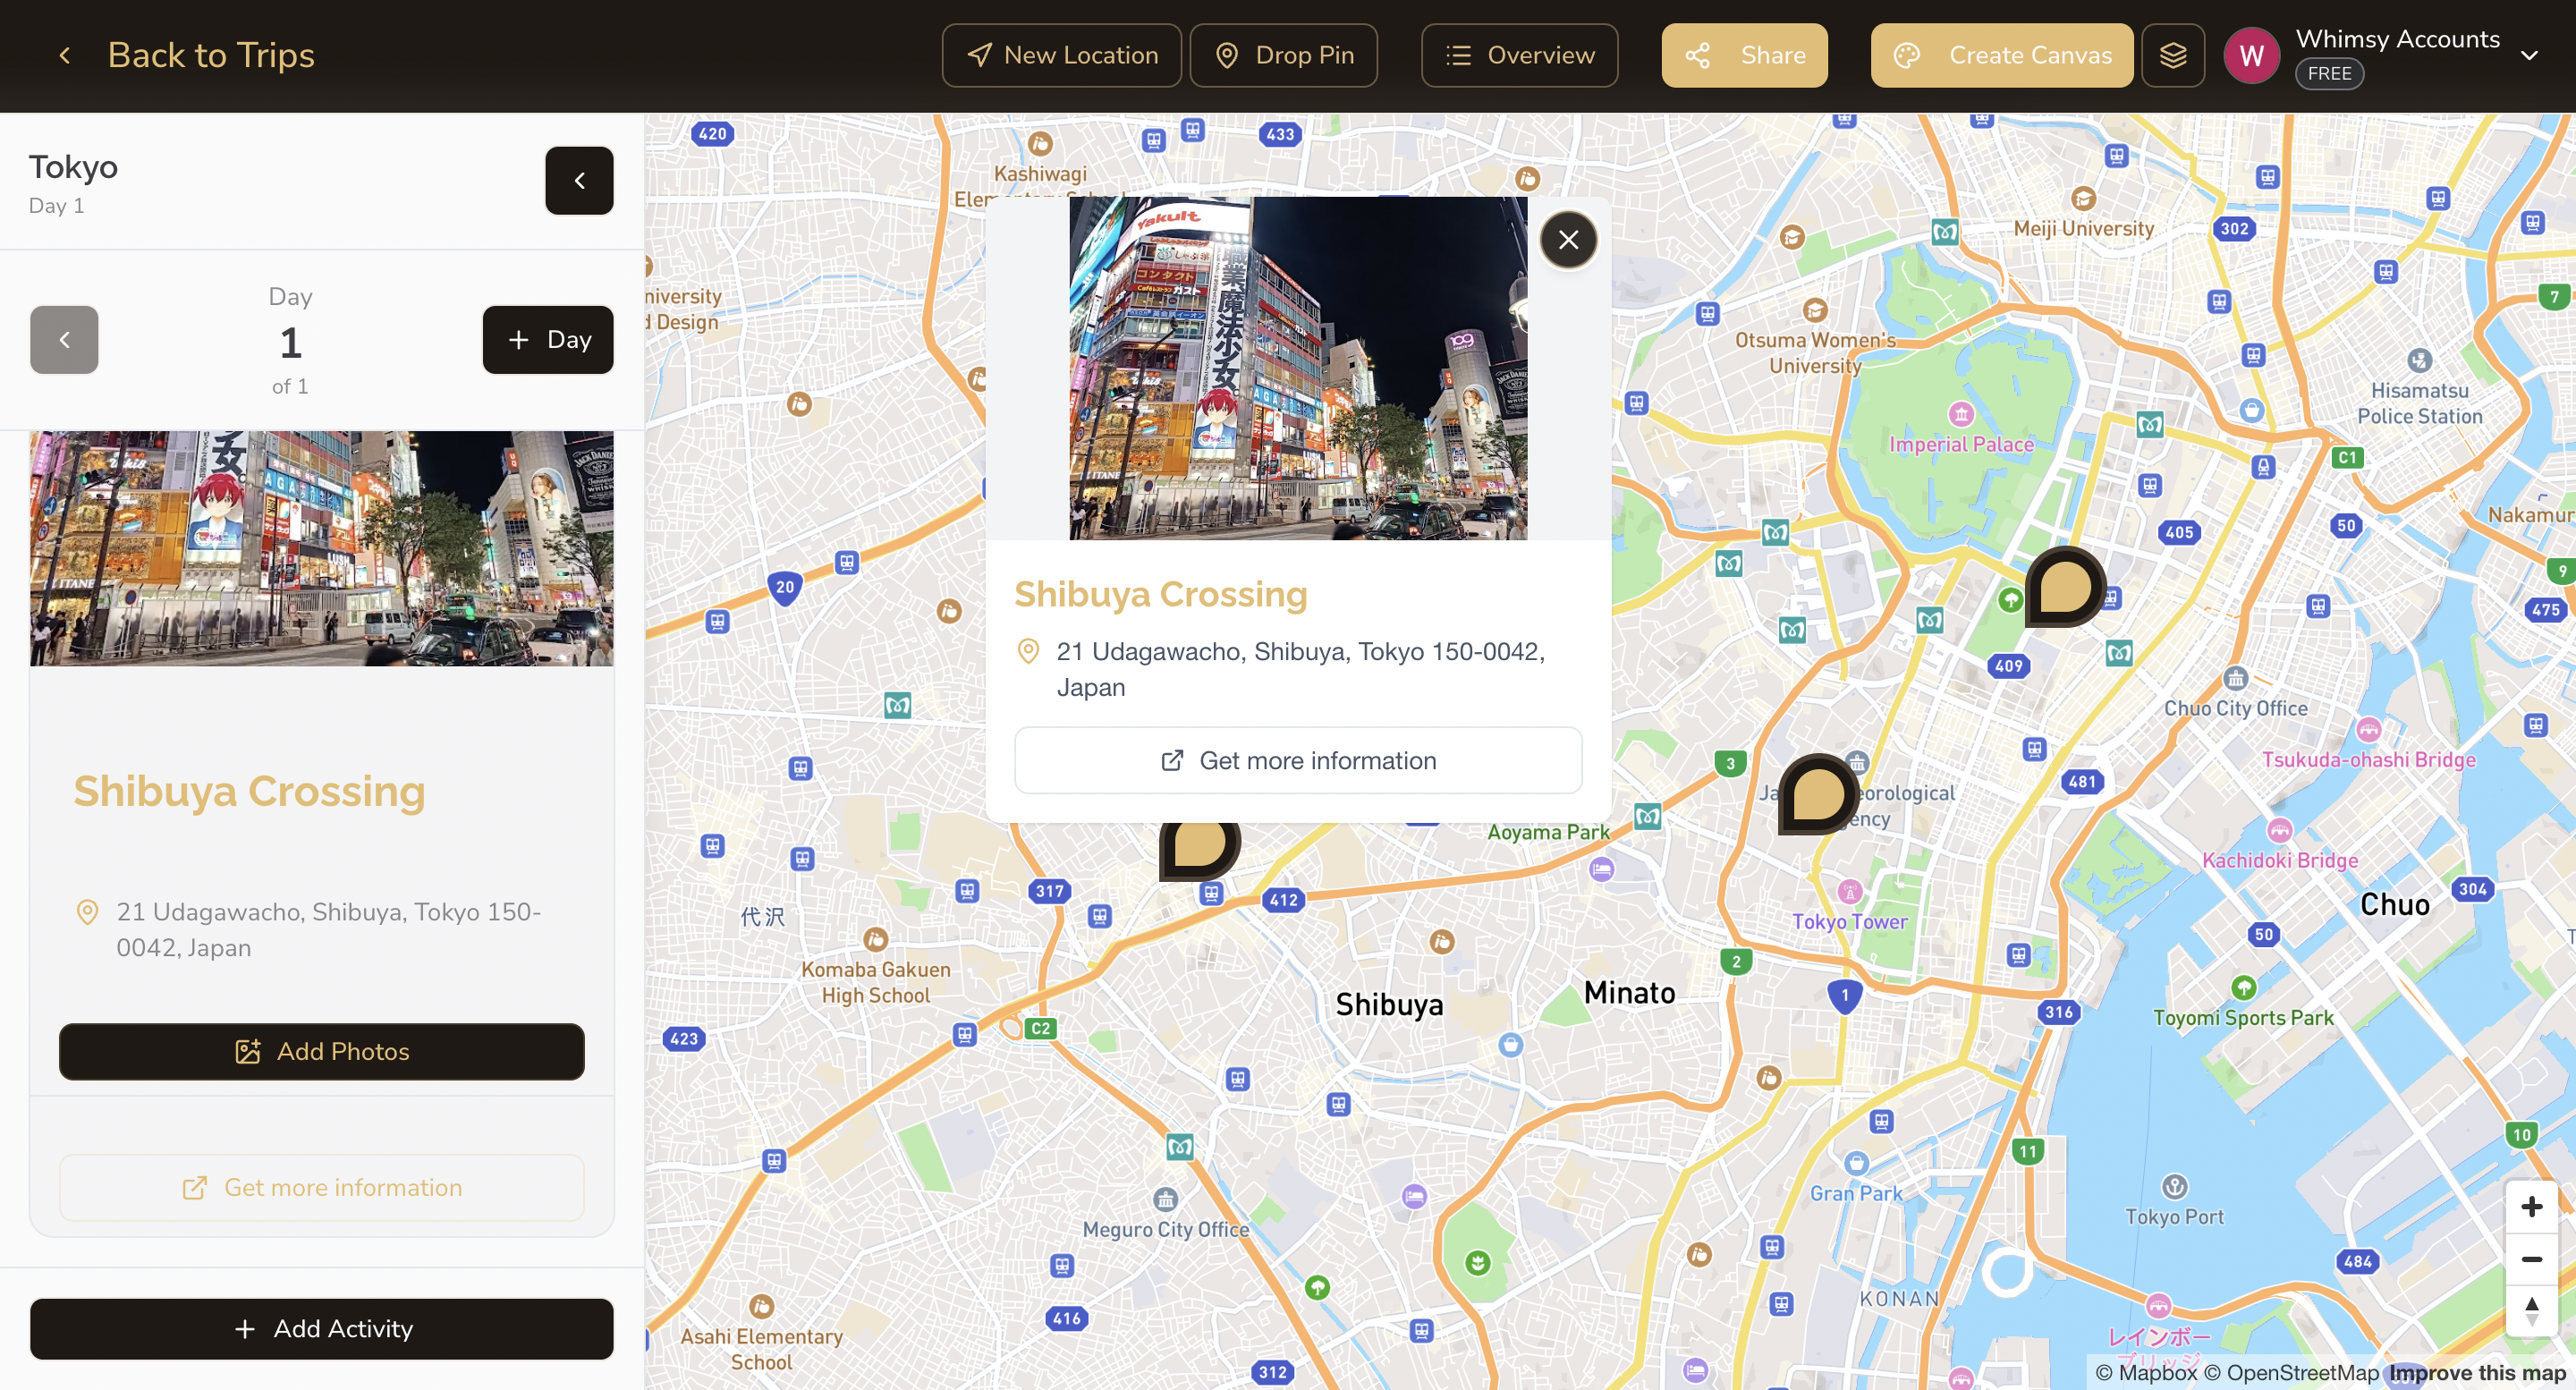Go to the previous day
The height and width of the screenshot is (1390, 2576).
point(64,339)
